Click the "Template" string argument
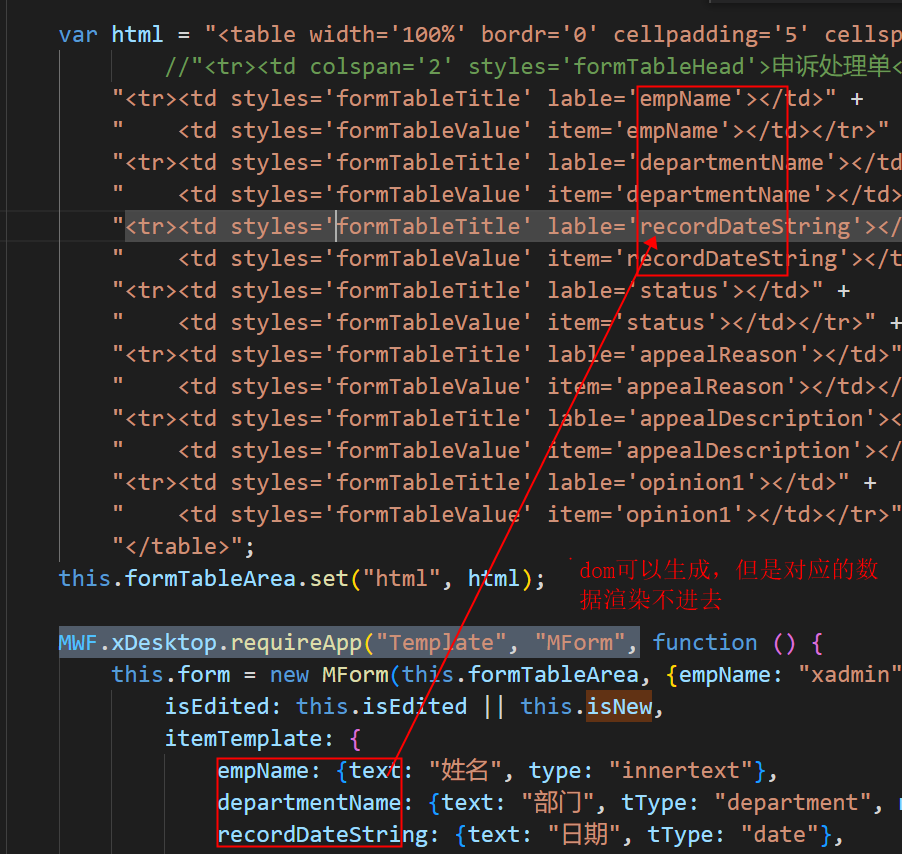The width and height of the screenshot is (902, 854). (x=441, y=642)
